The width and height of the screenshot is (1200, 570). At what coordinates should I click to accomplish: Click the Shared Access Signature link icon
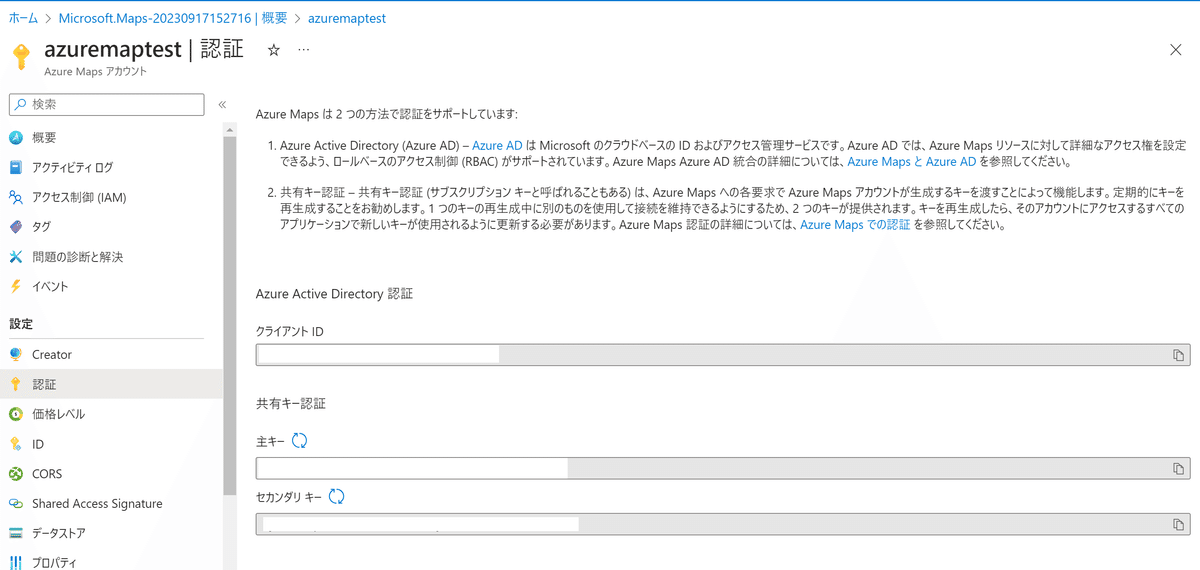15,504
